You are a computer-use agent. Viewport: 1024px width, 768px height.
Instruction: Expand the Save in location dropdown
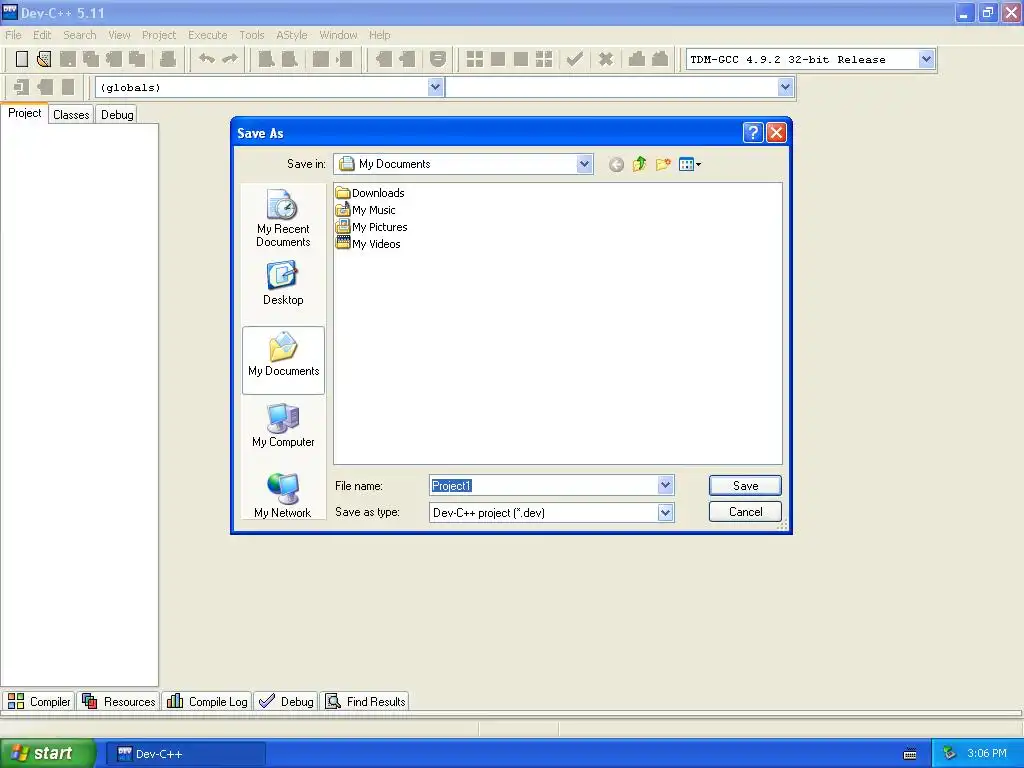(584, 164)
